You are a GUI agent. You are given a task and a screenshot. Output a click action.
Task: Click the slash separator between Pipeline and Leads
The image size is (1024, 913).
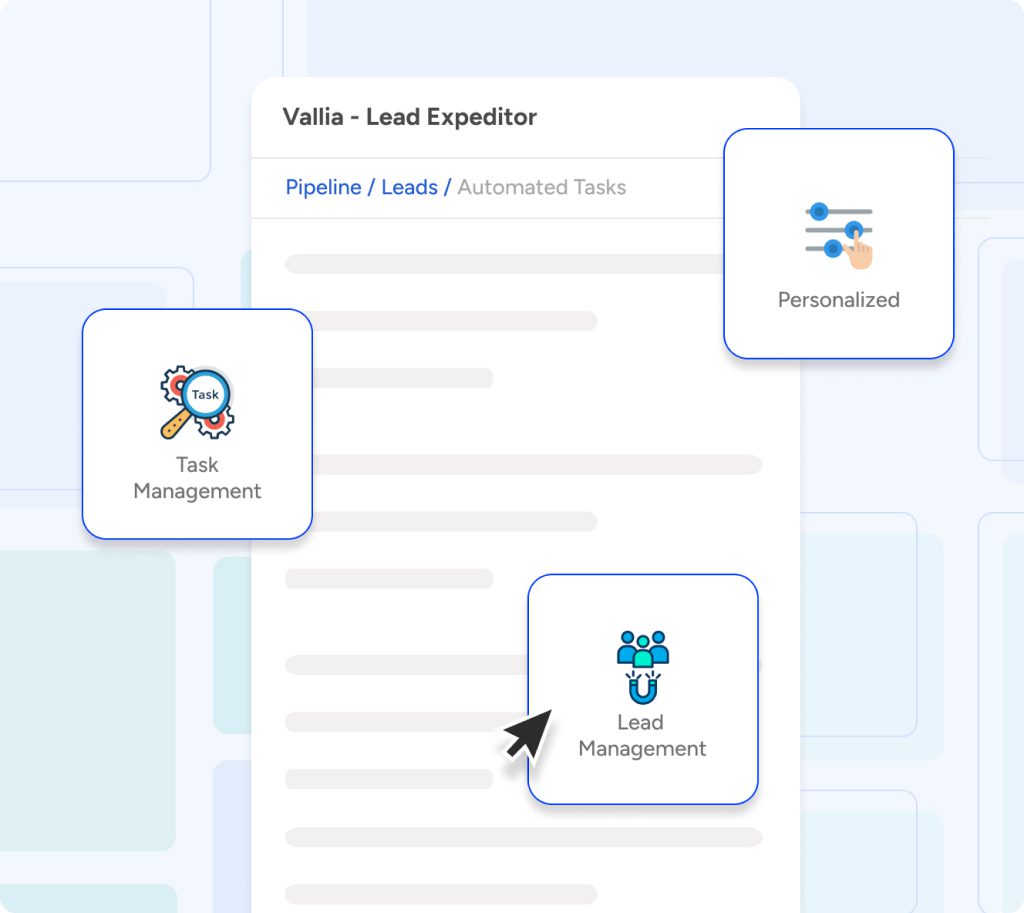click(x=371, y=187)
